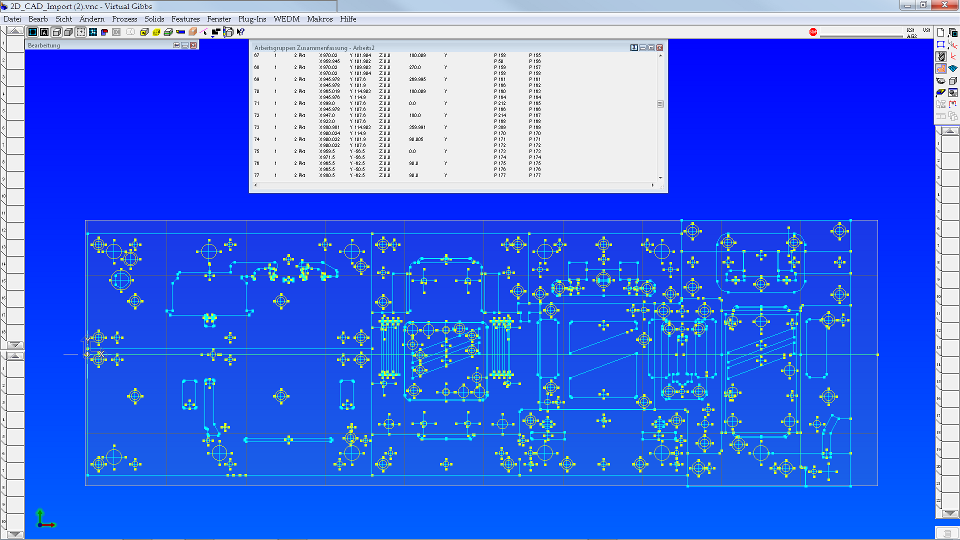Screen dimensions: 960x540
Task: Open the Prozess menu
Action: pyautogui.click(x=124, y=19)
